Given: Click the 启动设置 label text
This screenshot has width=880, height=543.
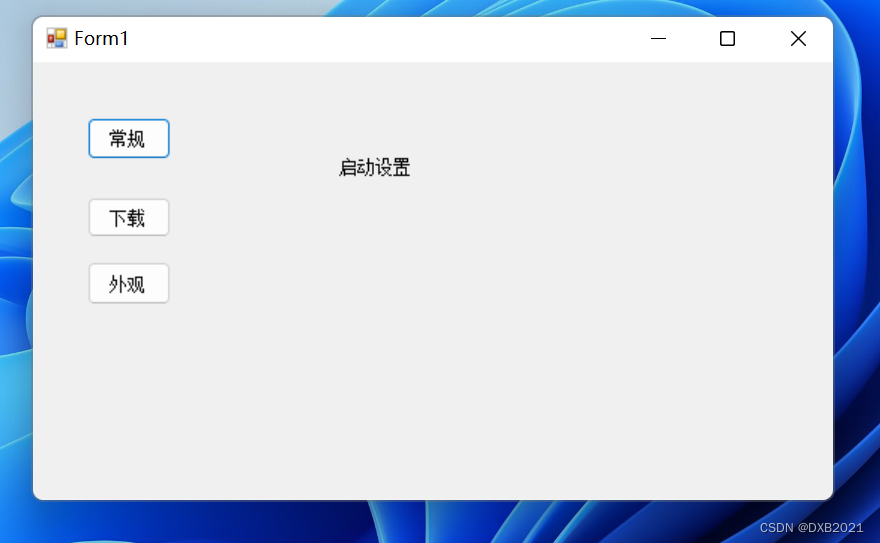Looking at the screenshot, I should click(x=374, y=168).
